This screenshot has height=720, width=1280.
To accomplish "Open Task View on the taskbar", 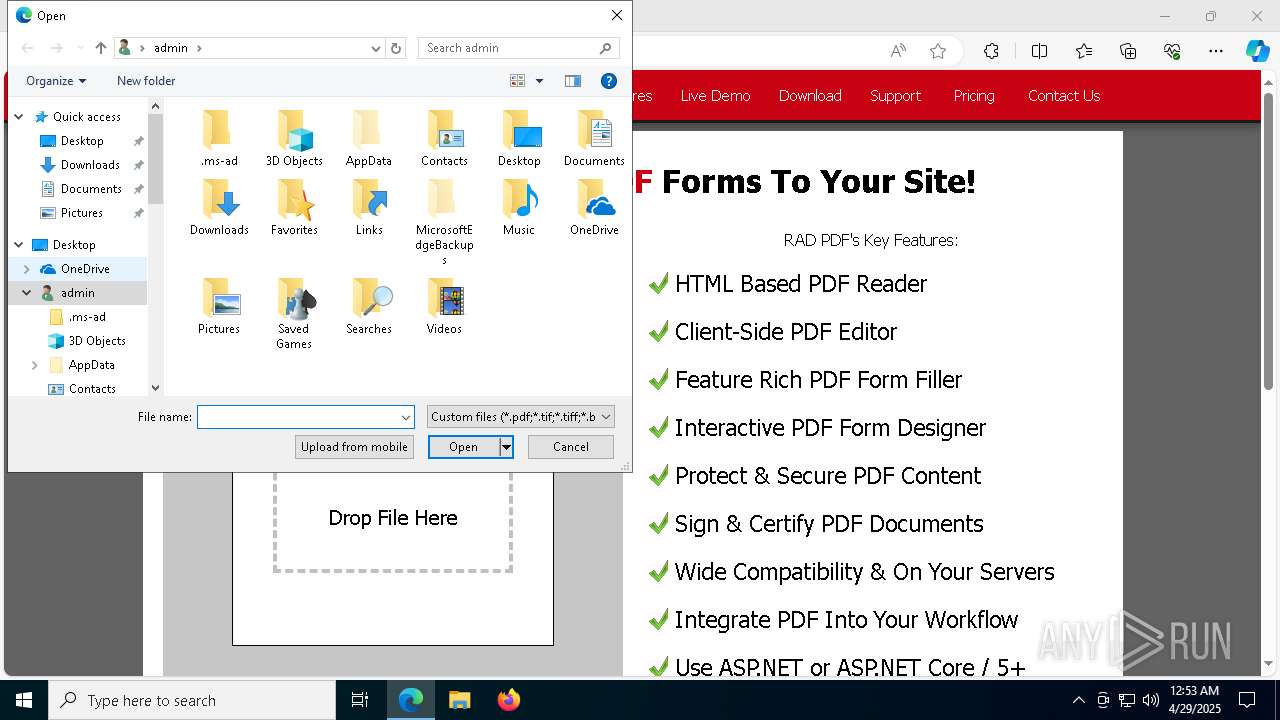I will [360, 700].
